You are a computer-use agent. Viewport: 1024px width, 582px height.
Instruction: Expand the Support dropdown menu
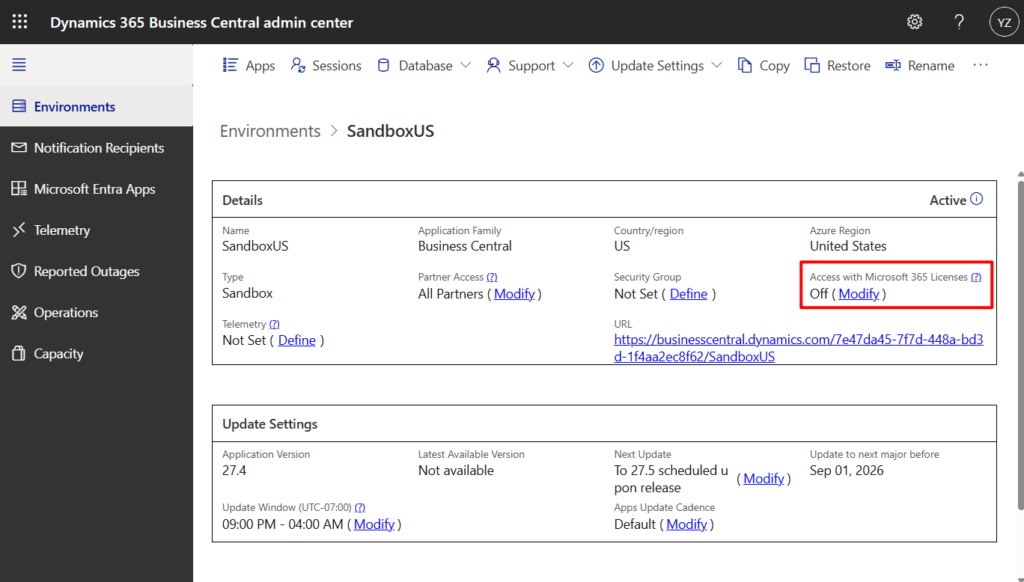coord(530,65)
